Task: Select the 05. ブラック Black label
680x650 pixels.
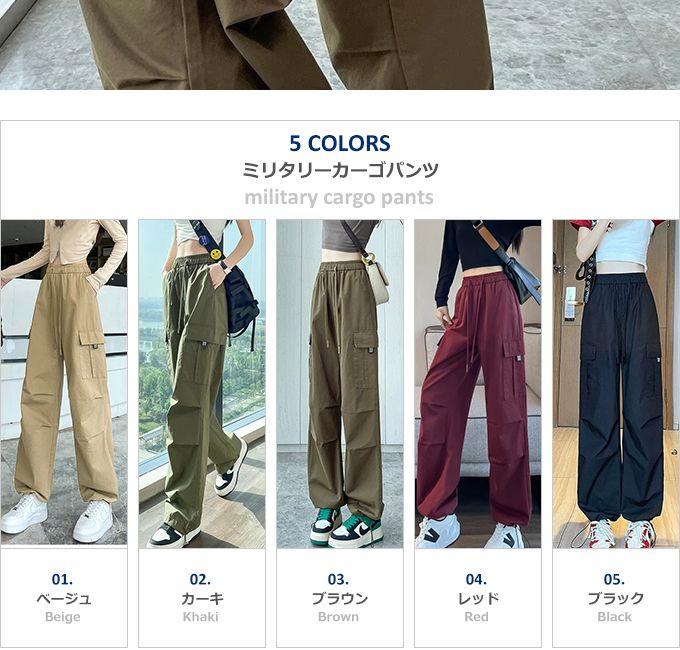Action: (615, 598)
